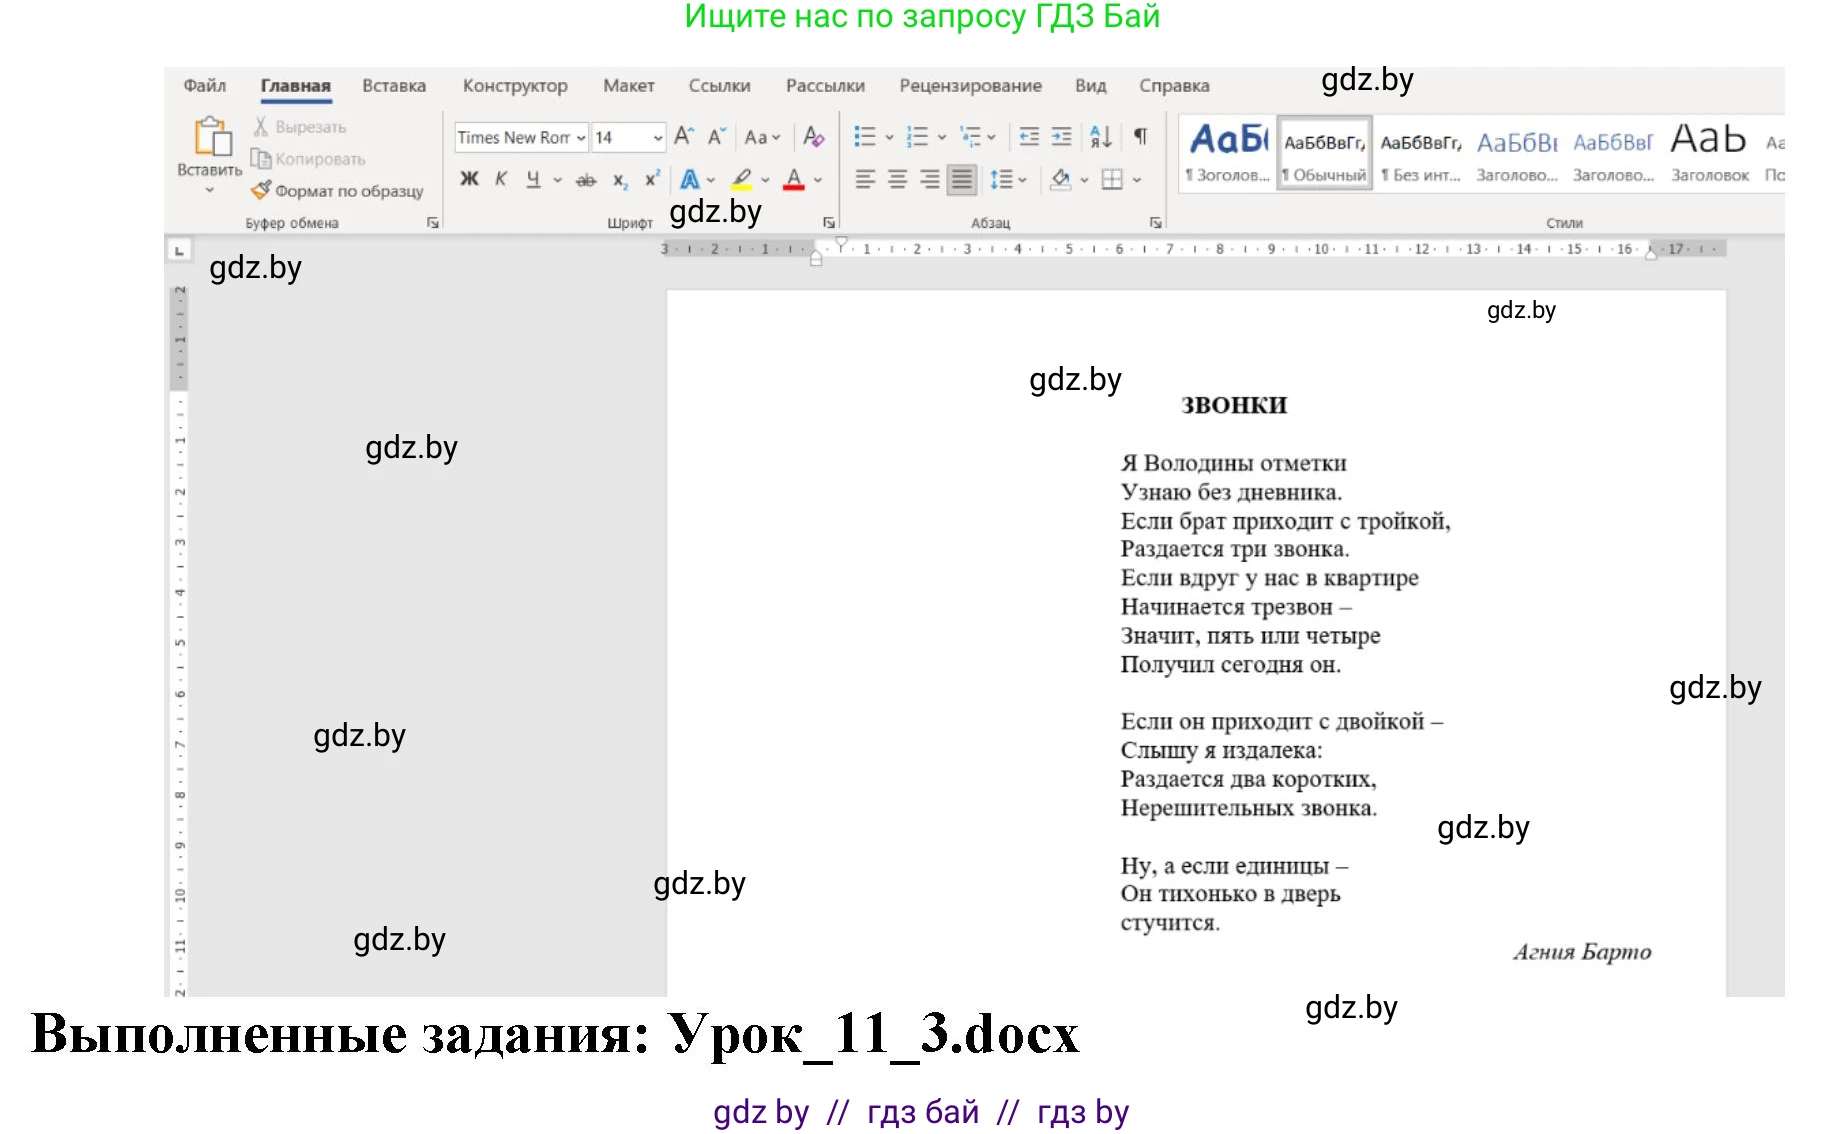Click the Increase Indent icon
This screenshot has height=1134, width=1846.
coord(1062,137)
